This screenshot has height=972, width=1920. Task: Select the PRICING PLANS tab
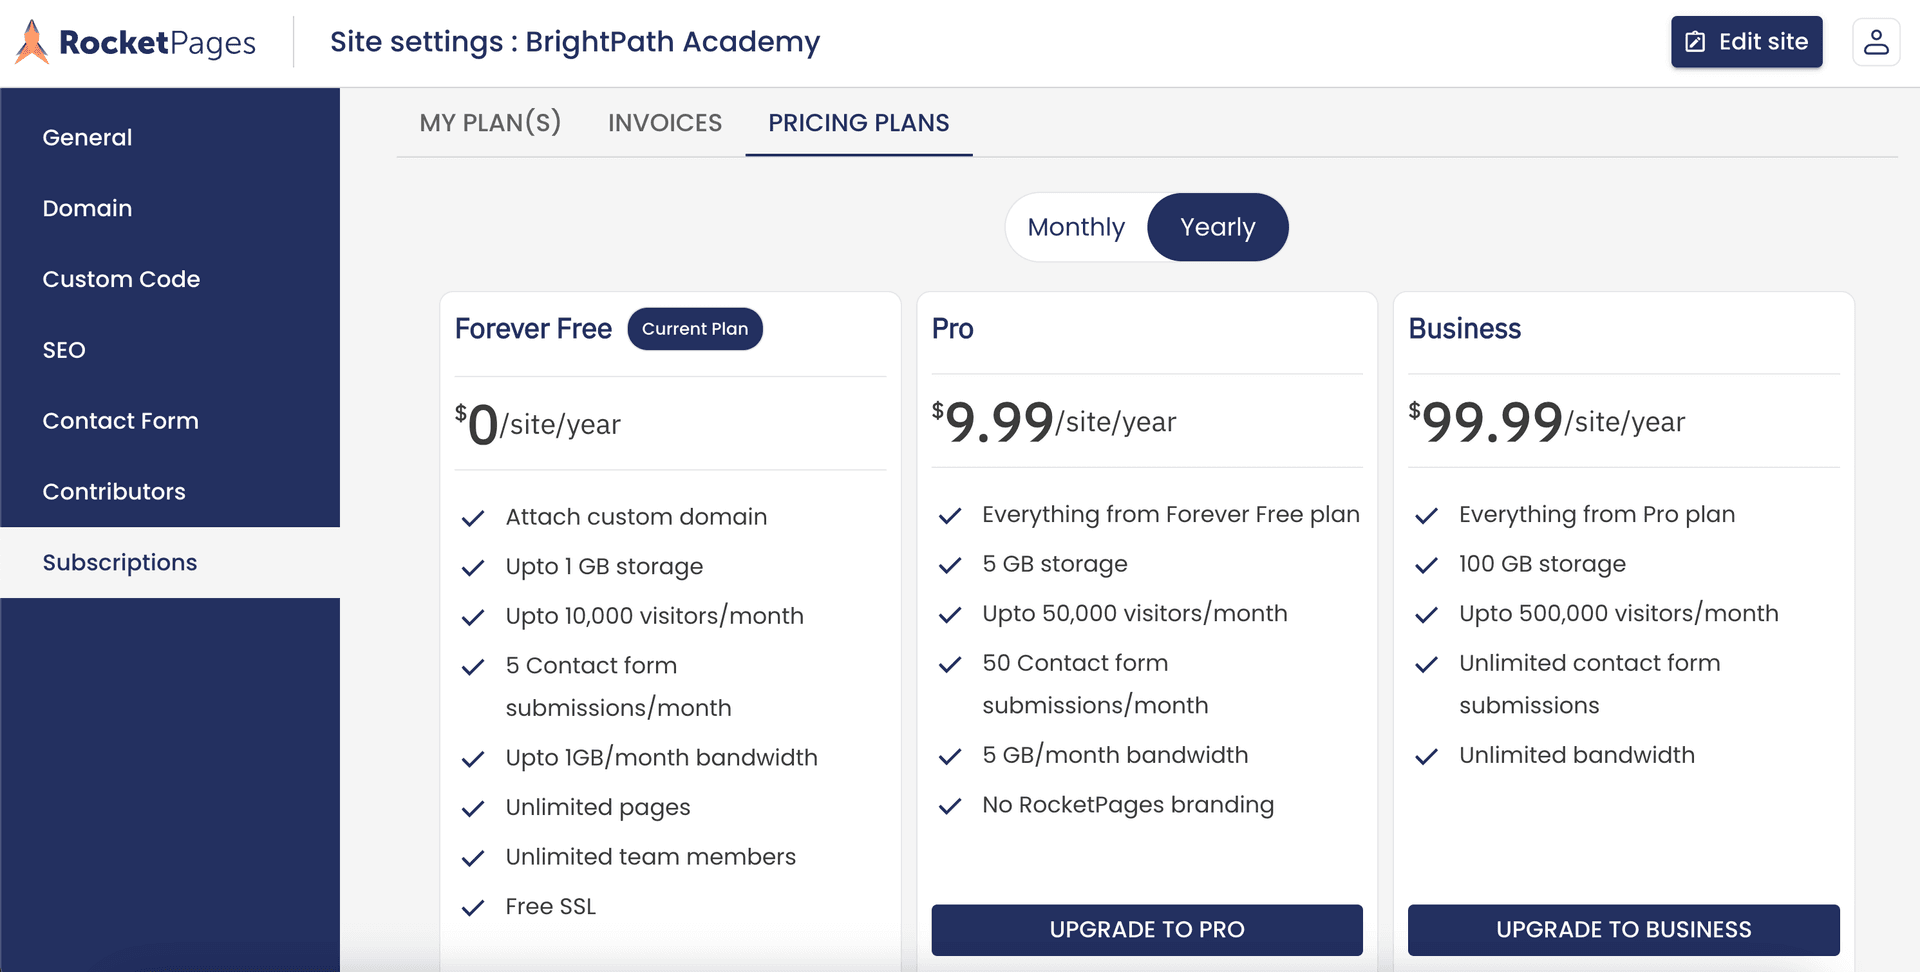(858, 123)
